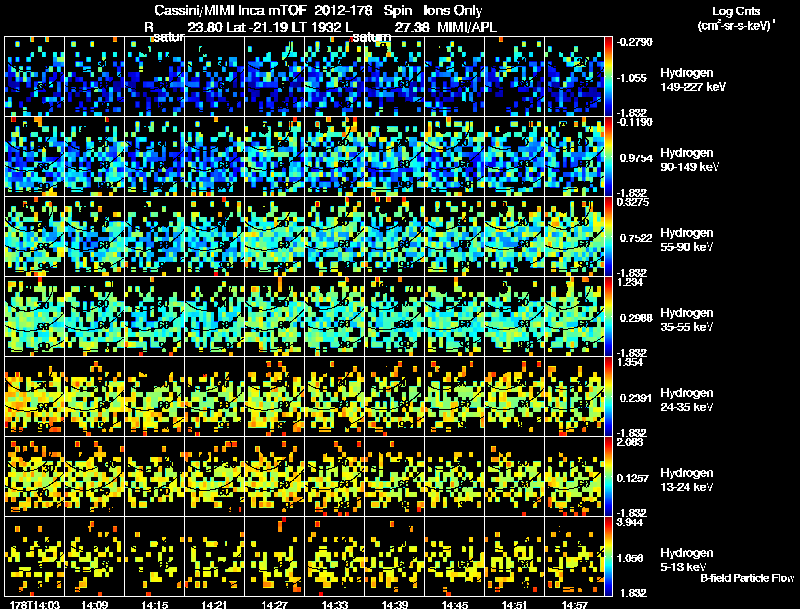Click the '14:51' time axis label
The width and height of the screenshot is (800, 609).
click(x=515, y=604)
